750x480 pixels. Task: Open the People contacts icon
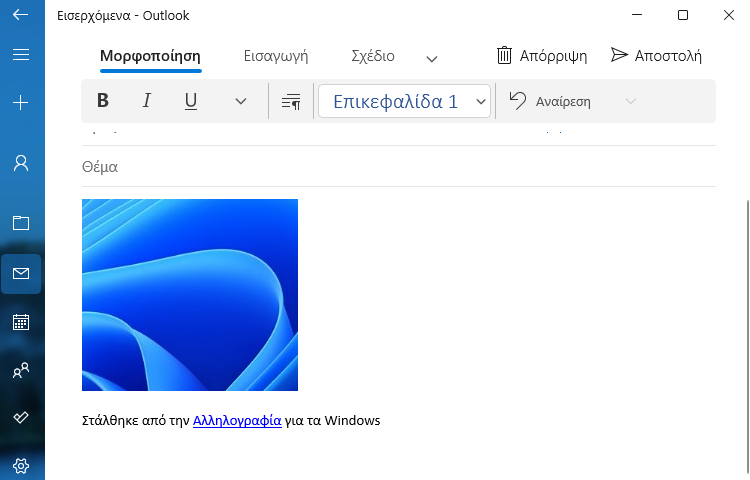point(21,371)
